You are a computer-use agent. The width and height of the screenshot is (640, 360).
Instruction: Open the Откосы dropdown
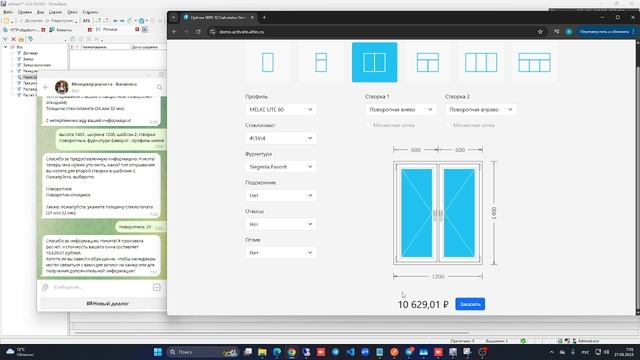[x=281, y=224]
